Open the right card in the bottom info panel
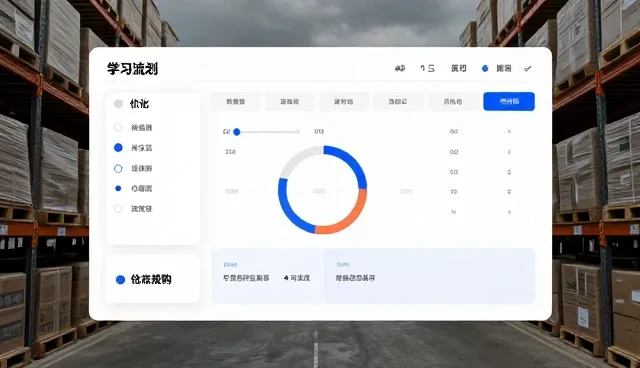This screenshot has width=640, height=368. 429,276
